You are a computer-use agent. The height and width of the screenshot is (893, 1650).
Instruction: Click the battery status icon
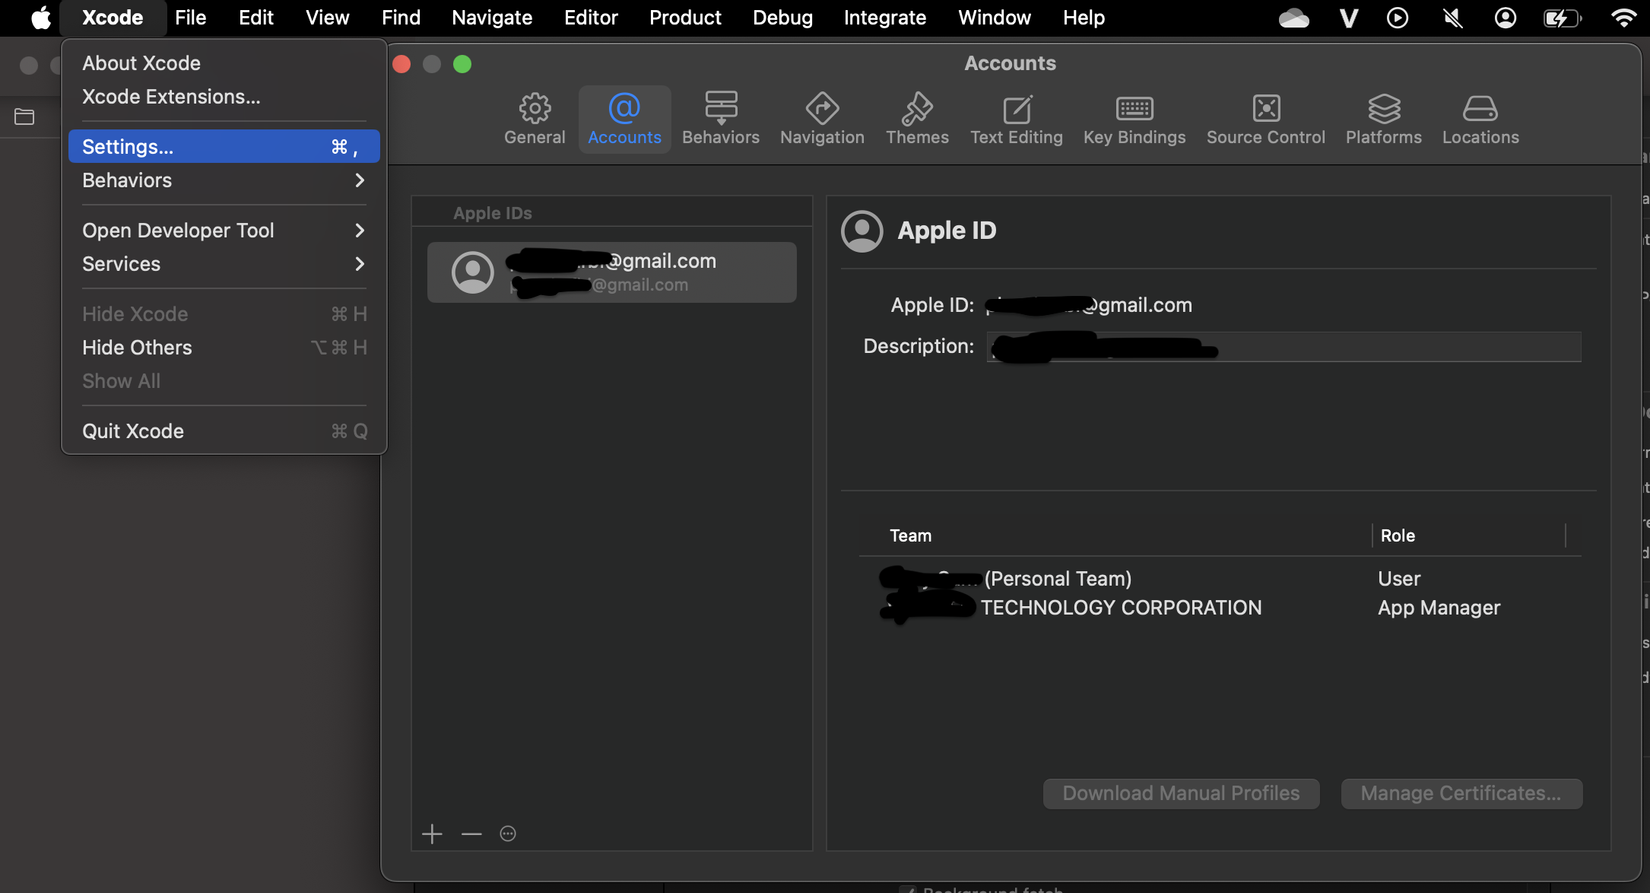point(1561,18)
